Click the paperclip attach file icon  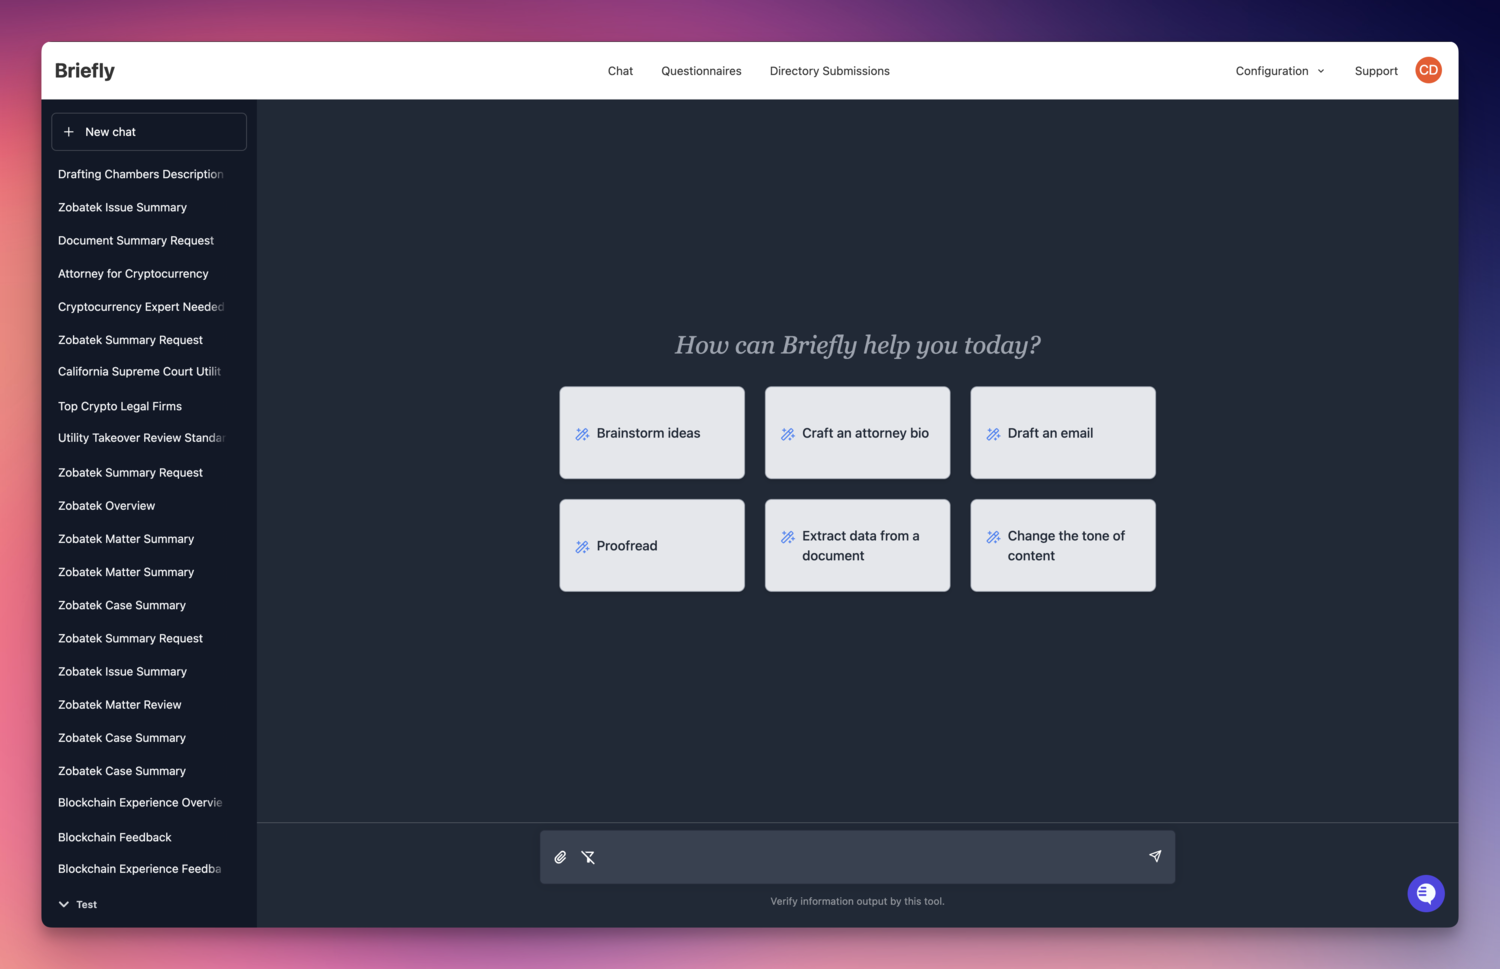coord(560,857)
